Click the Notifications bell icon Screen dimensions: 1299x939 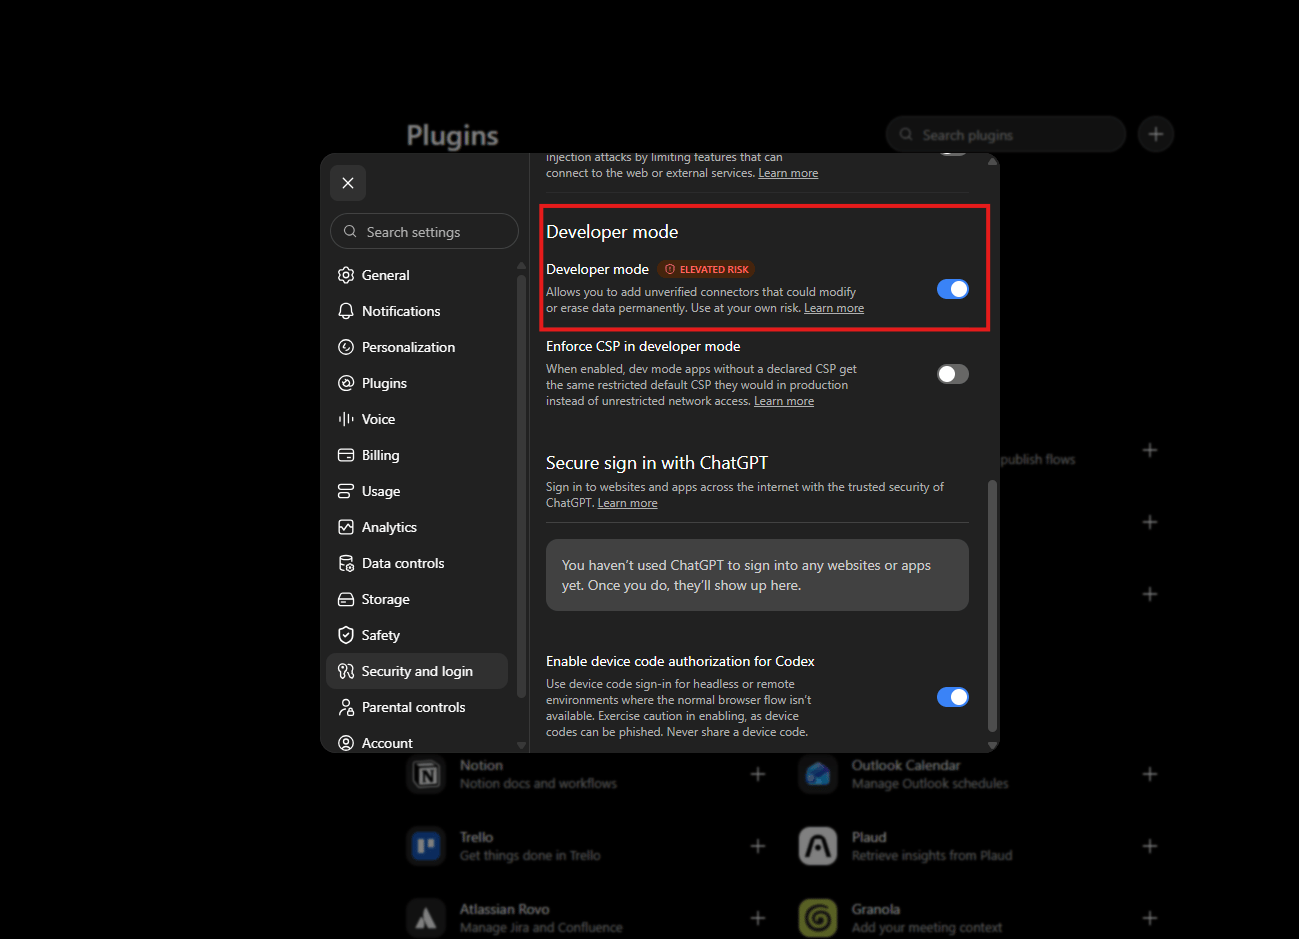[x=346, y=311]
